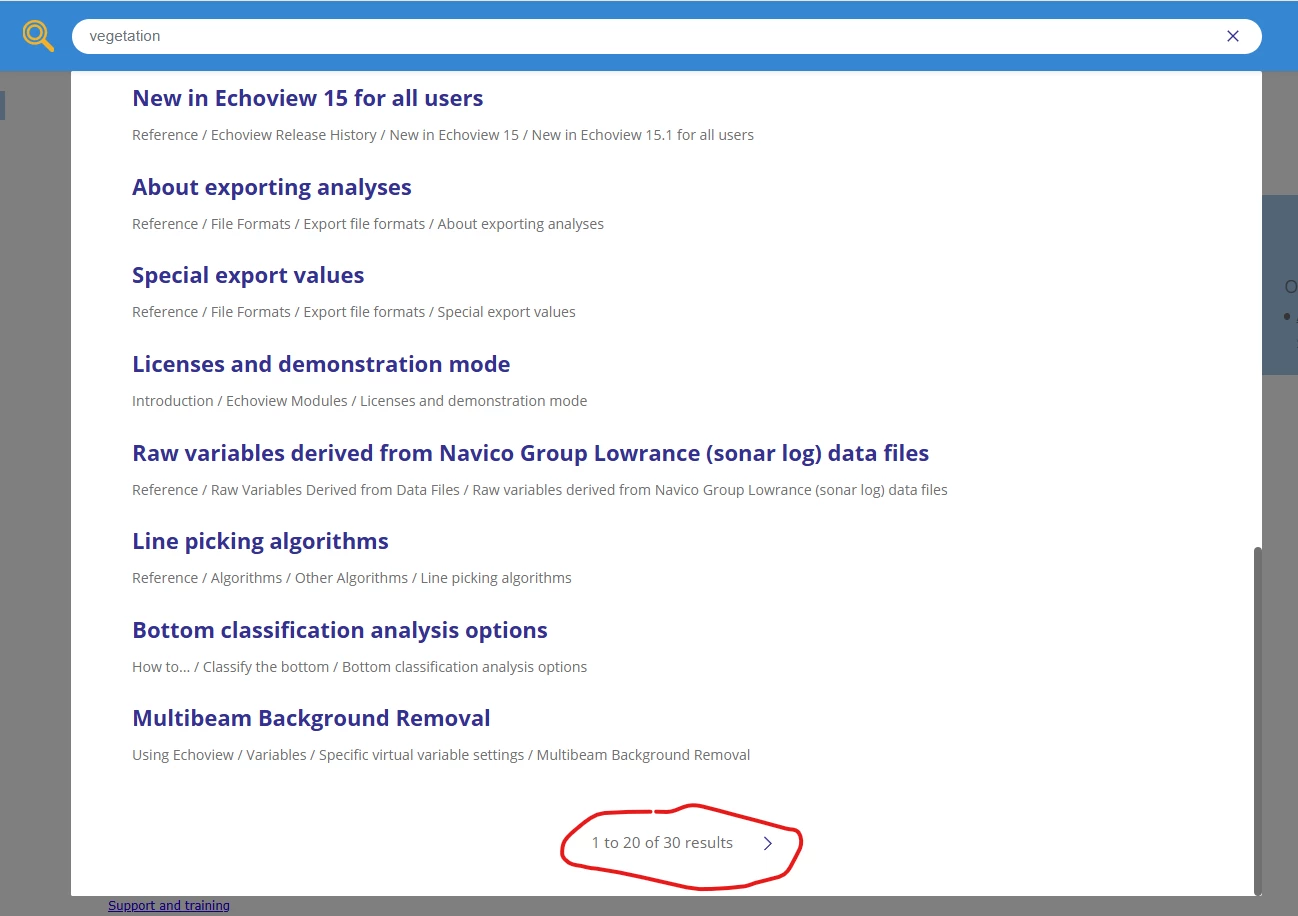Open About exporting analyses result
This screenshot has width=1298, height=916.
(272, 187)
